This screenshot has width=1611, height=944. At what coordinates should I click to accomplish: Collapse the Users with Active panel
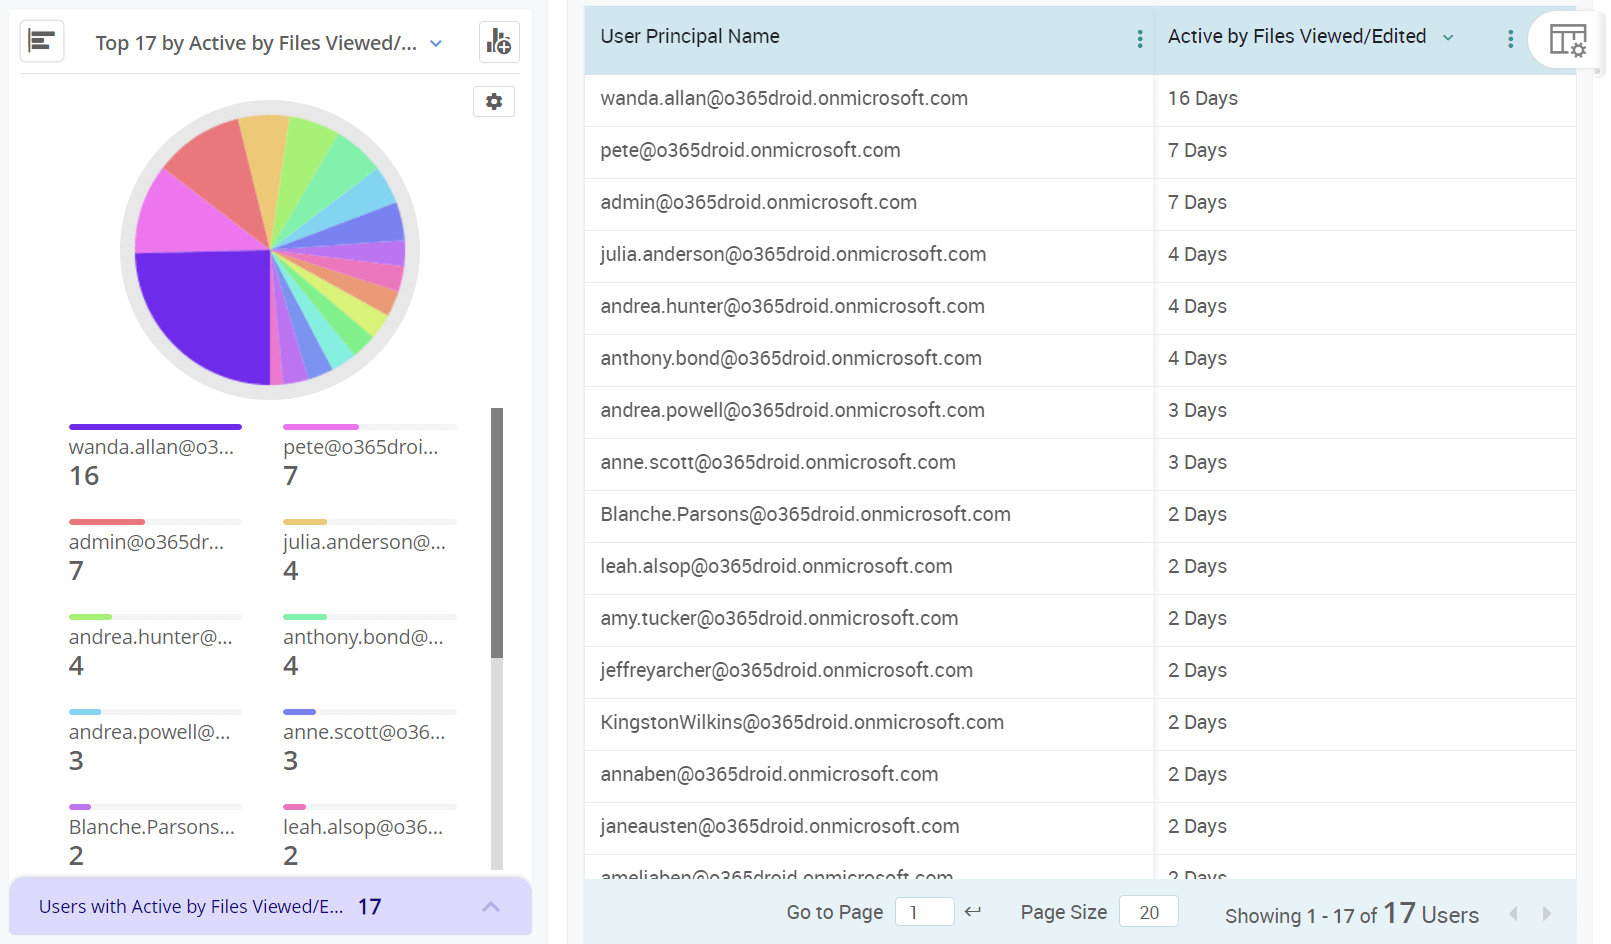tap(491, 906)
